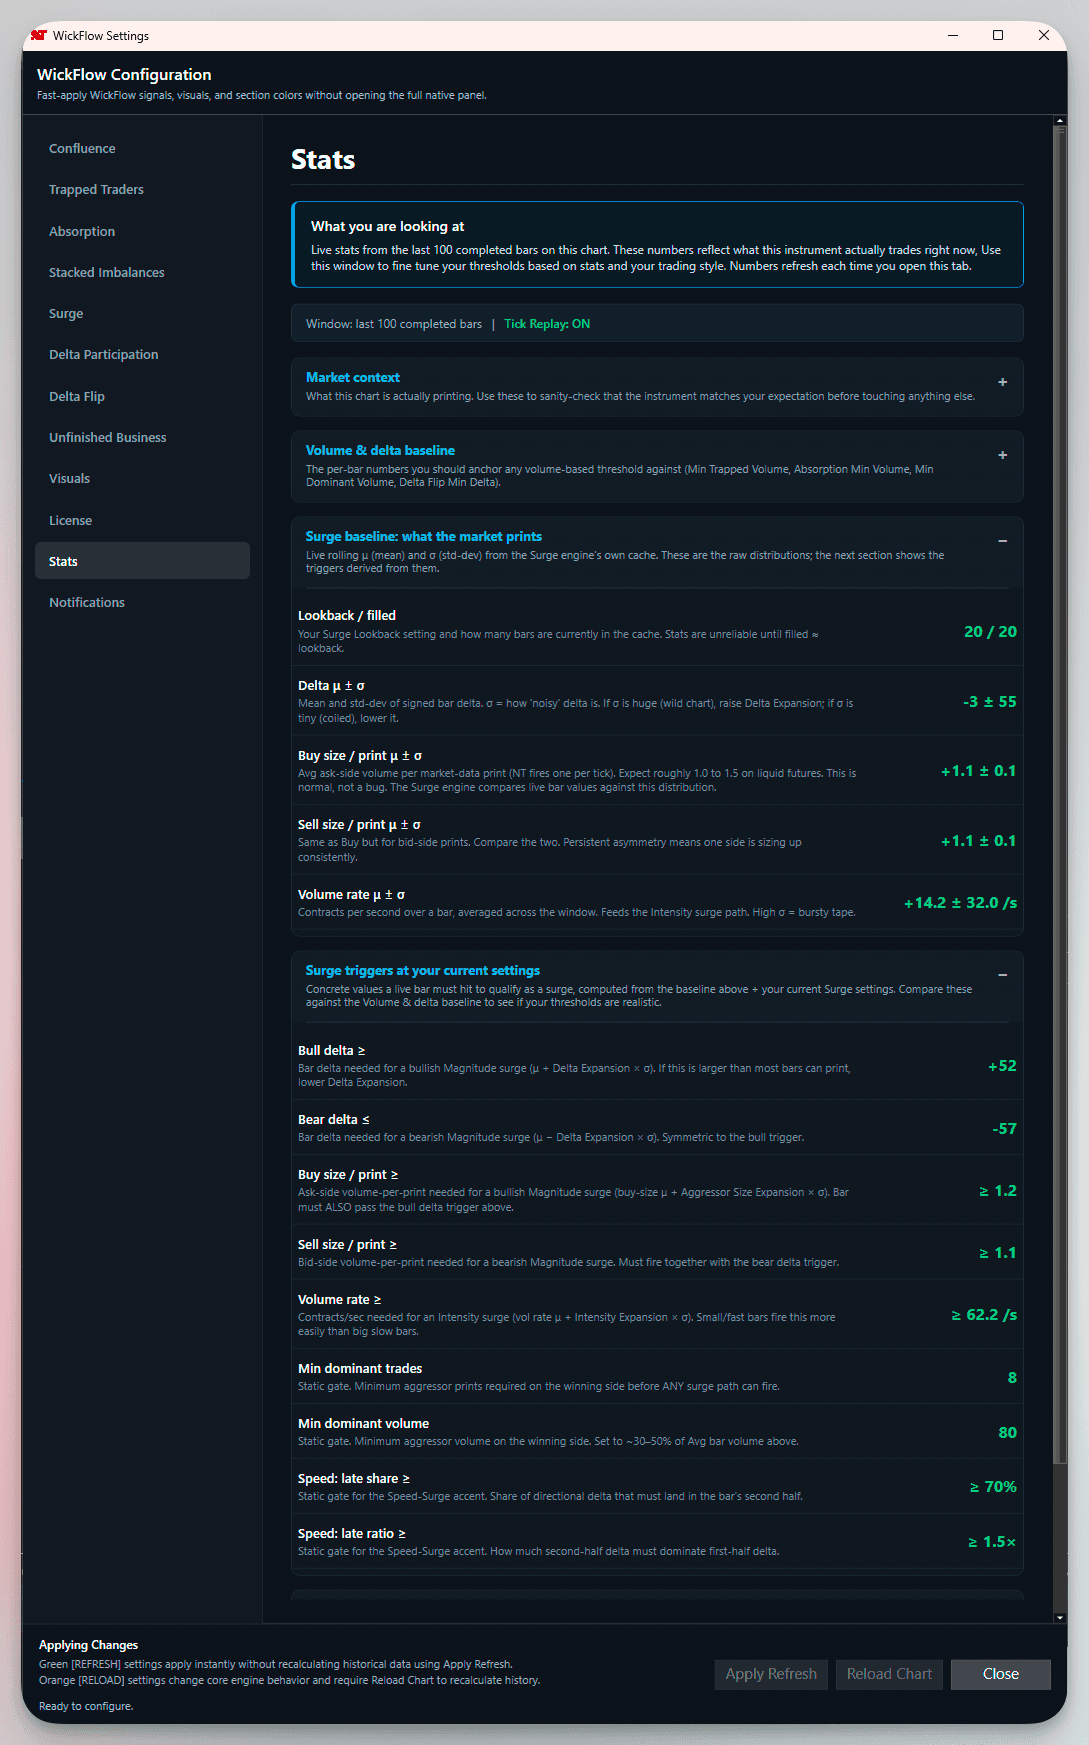1089x1745 pixels.
Task: Click the scrollbar down arrow
Action: coord(1060,1617)
